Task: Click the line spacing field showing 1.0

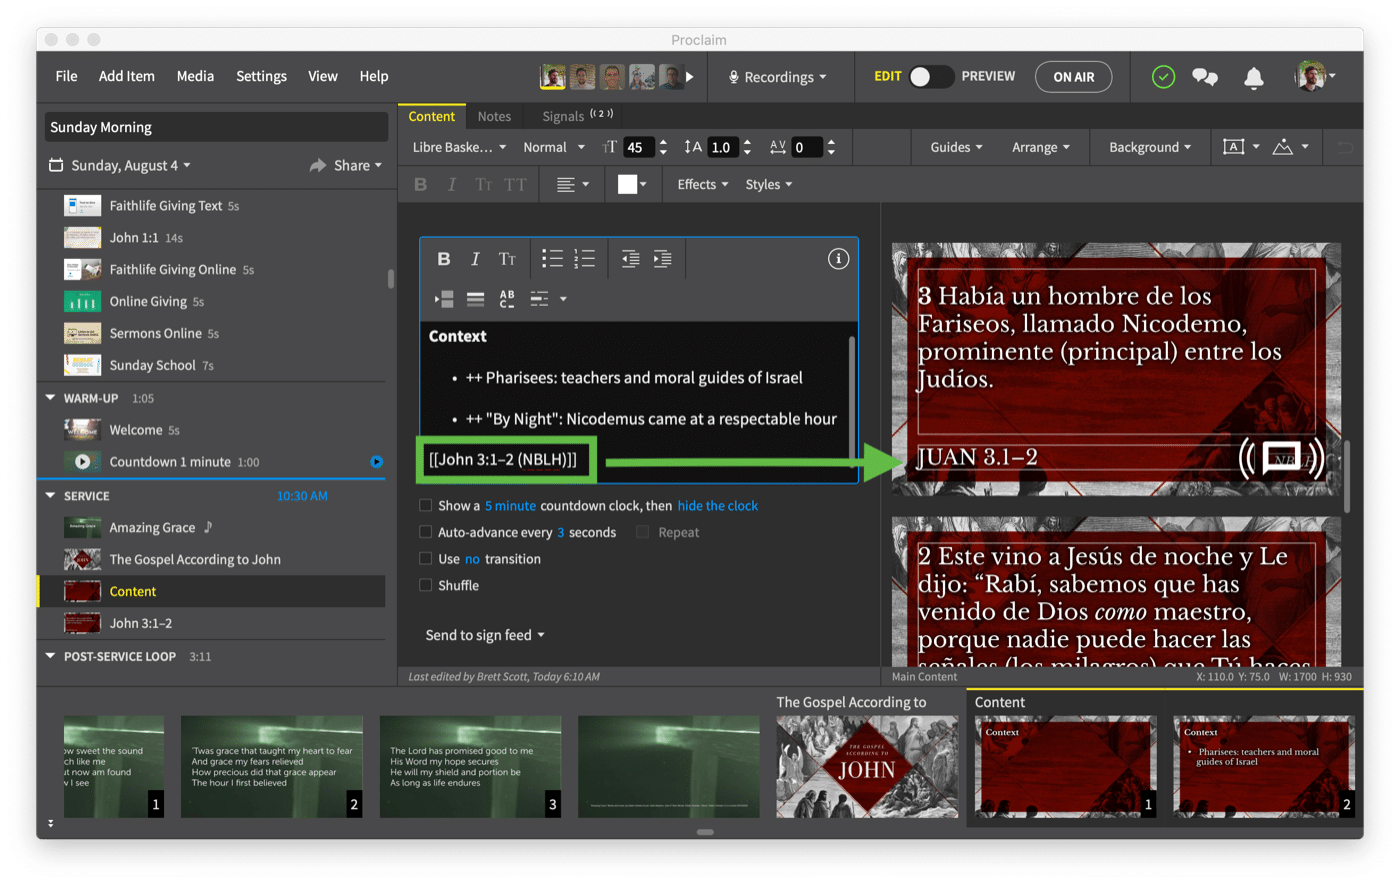Action: point(724,148)
